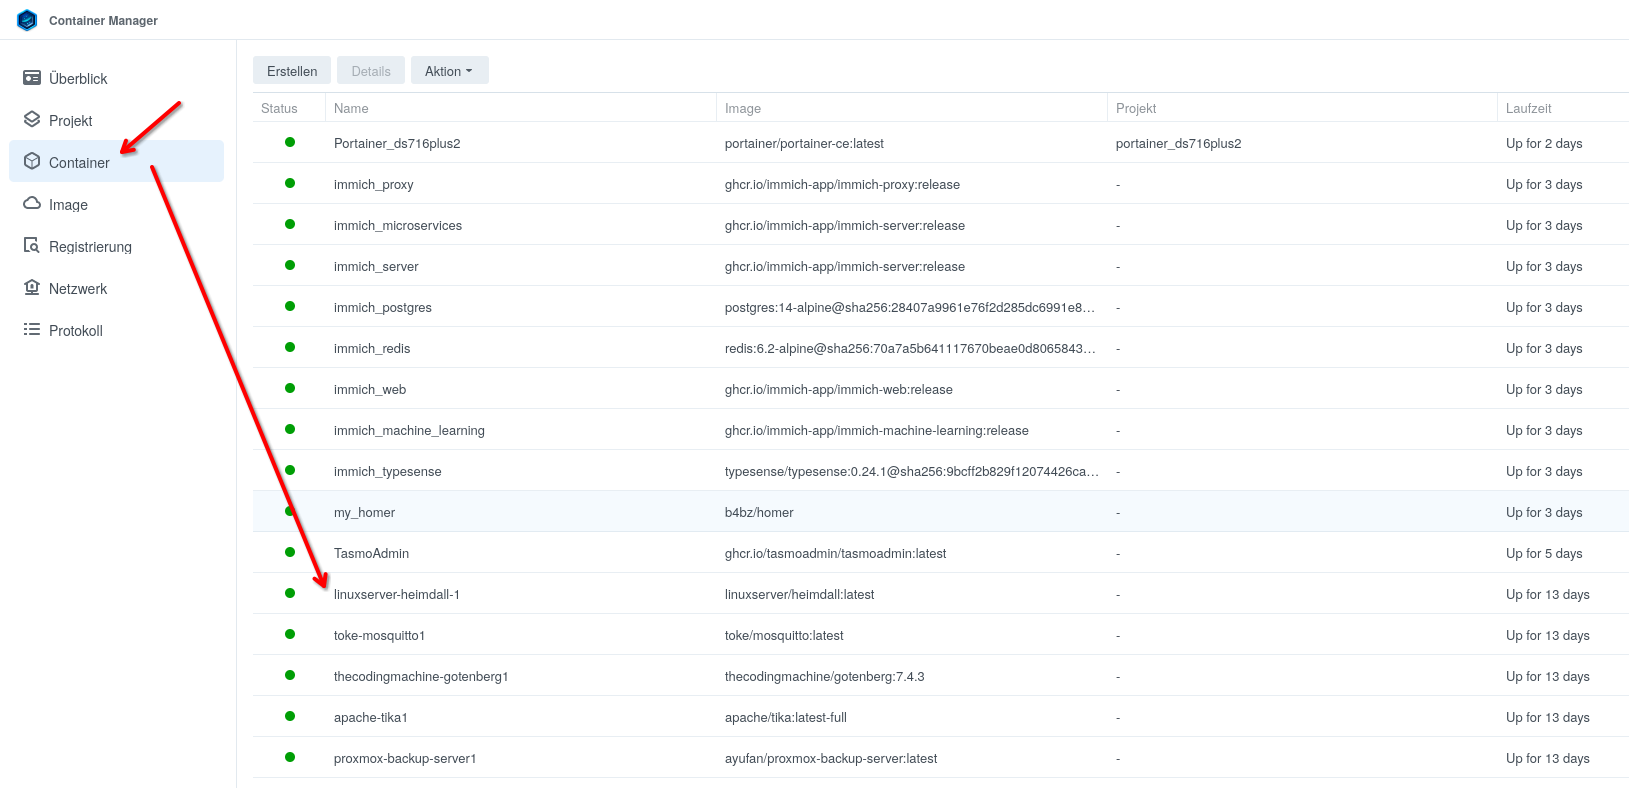Click the Projekt layers icon
The image size is (1629, 788).
(x=32, y=120)
